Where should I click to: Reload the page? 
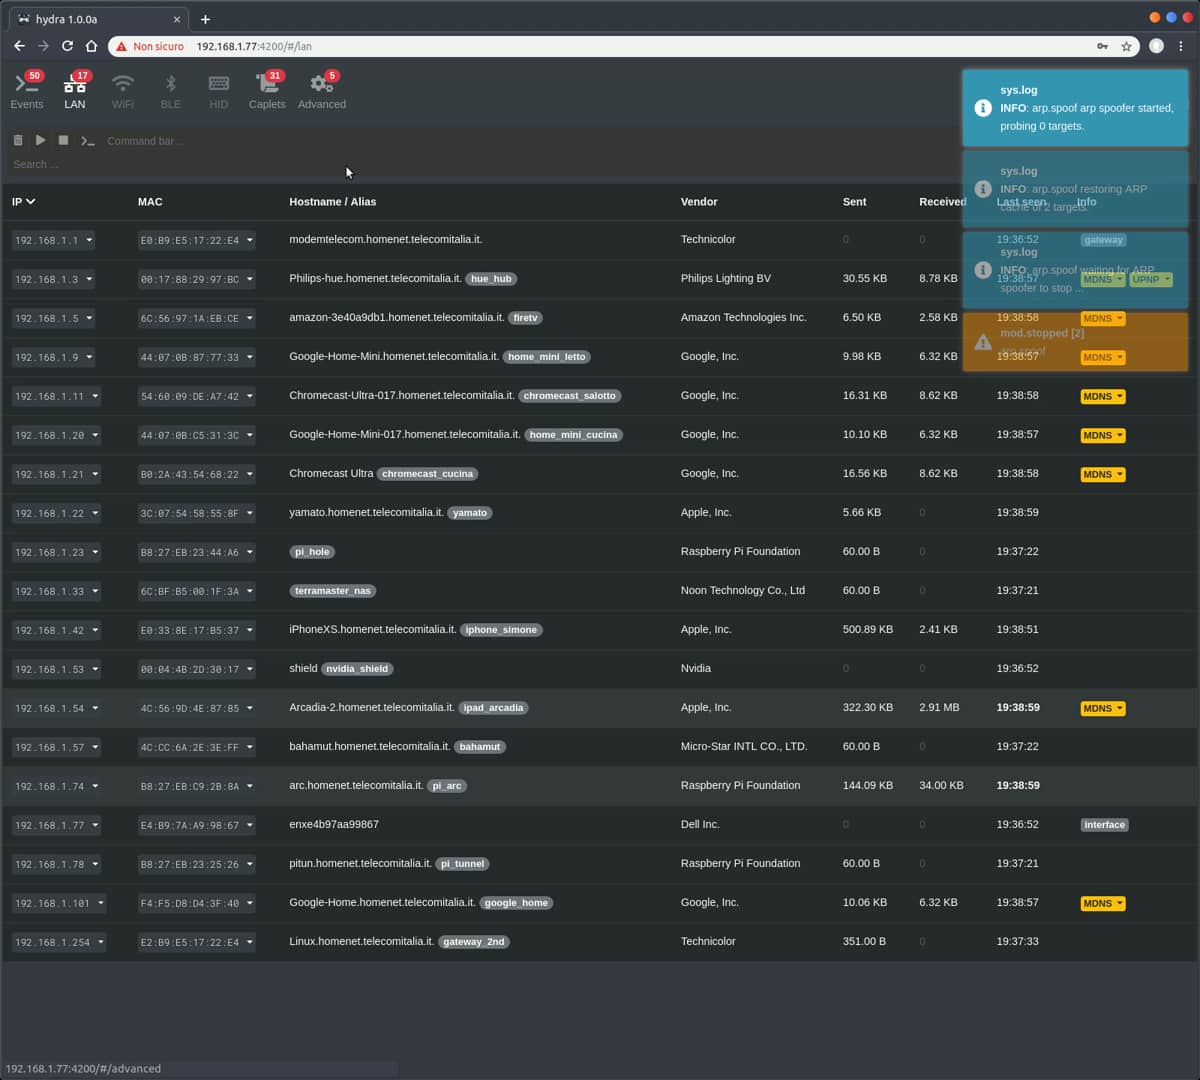[67, 46]
